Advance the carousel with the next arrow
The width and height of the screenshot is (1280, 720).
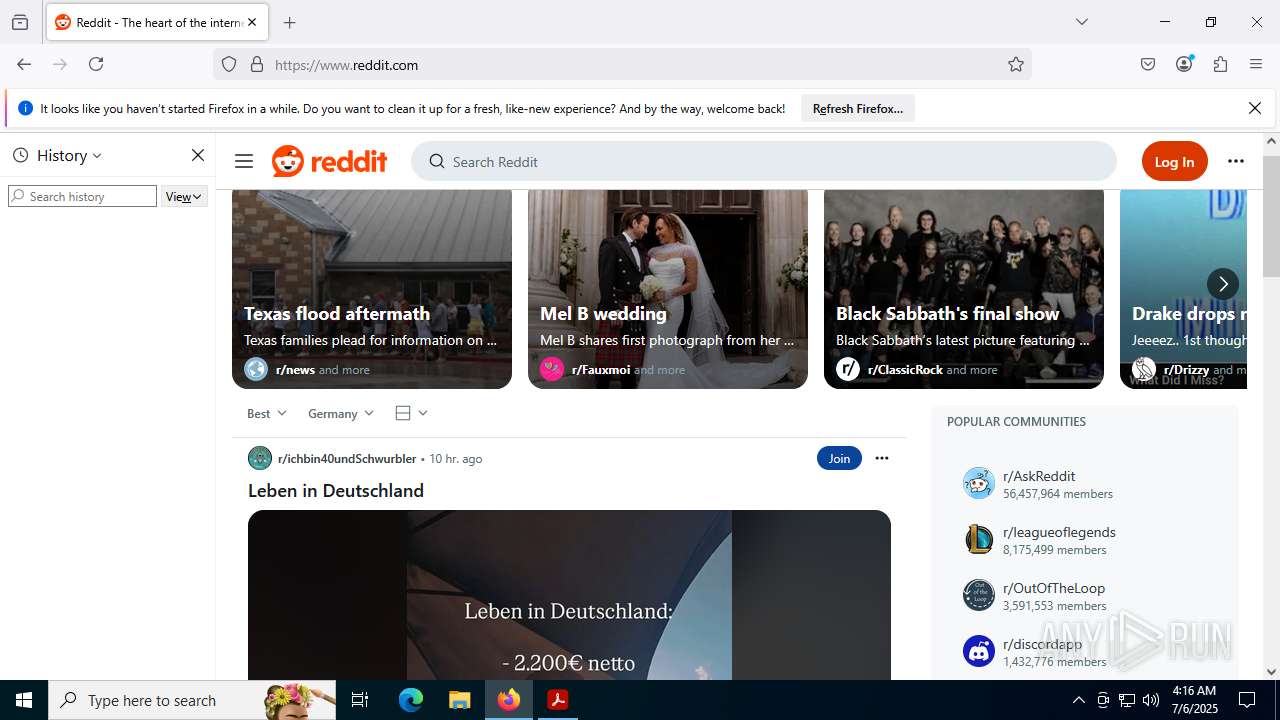[x=1222, y=284]
